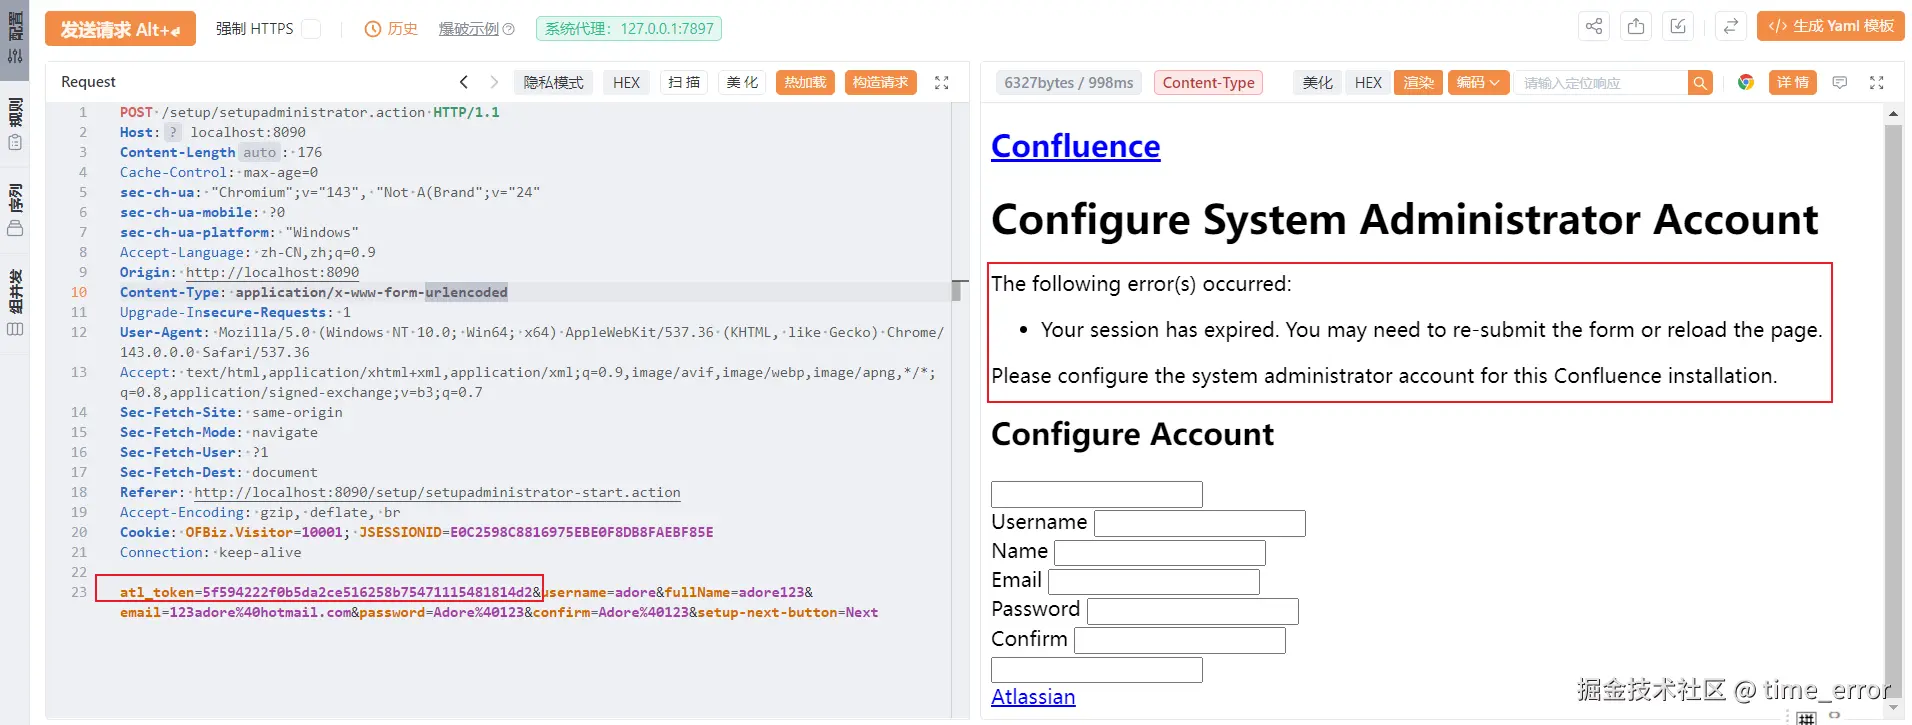Click line 10 Content-Type header text
Image resolution: width=1912 pixels, height=725 pixels.
pos(314,292)
